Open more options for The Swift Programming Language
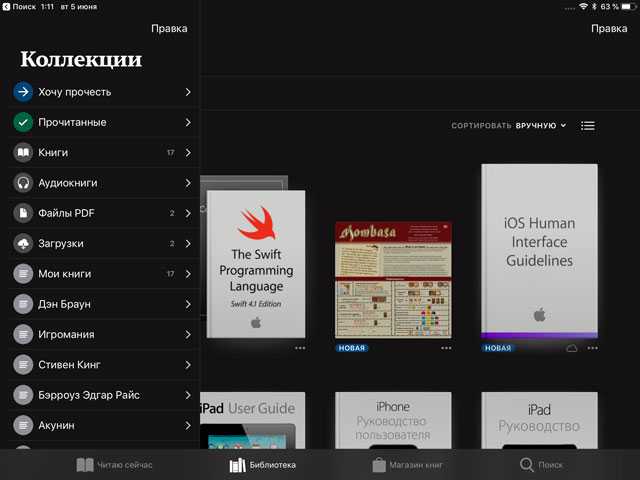Screen dimensions: 640x480 tap(300, 348)
